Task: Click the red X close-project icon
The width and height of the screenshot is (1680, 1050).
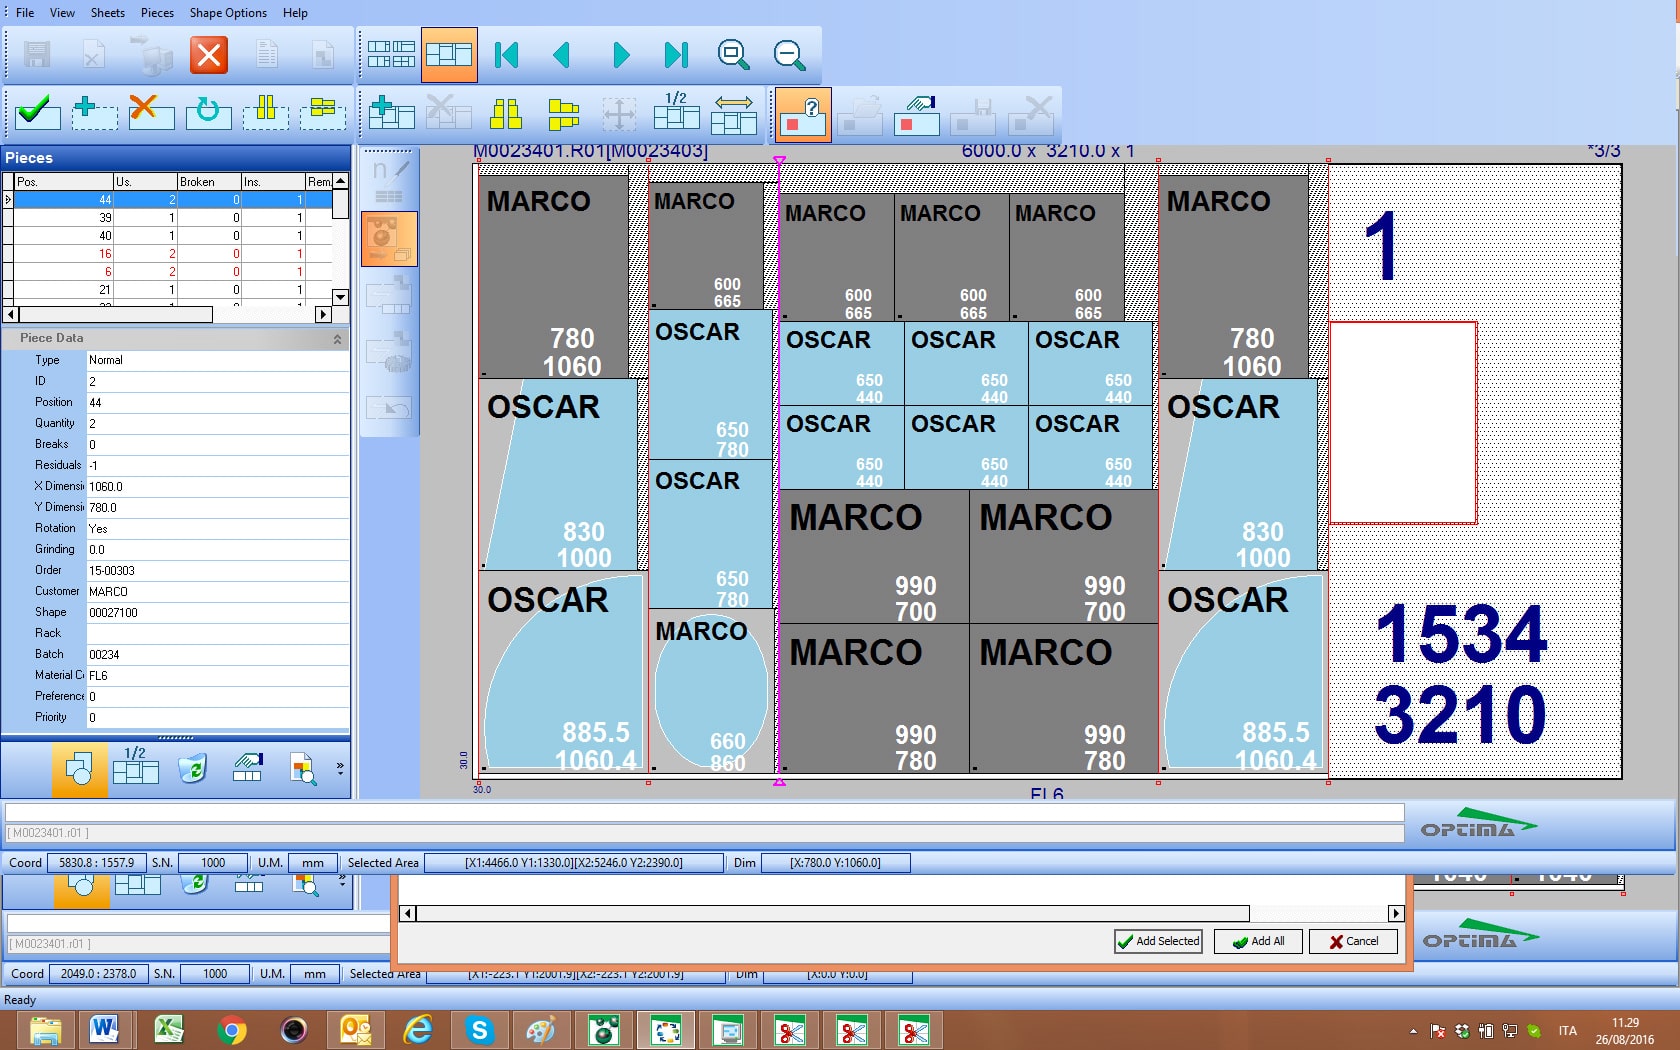Action: click(x=209, y=55)
